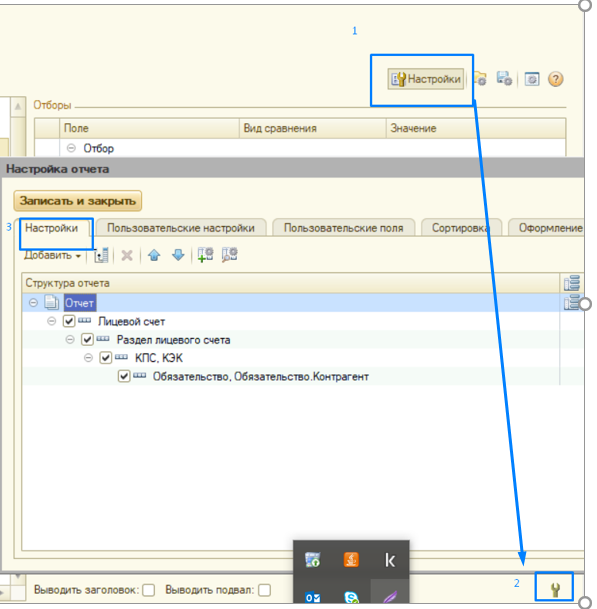Screen dimensions: 597x609
Task: Switch to Пользовательские настройки tab
Action: click(181, 228)
